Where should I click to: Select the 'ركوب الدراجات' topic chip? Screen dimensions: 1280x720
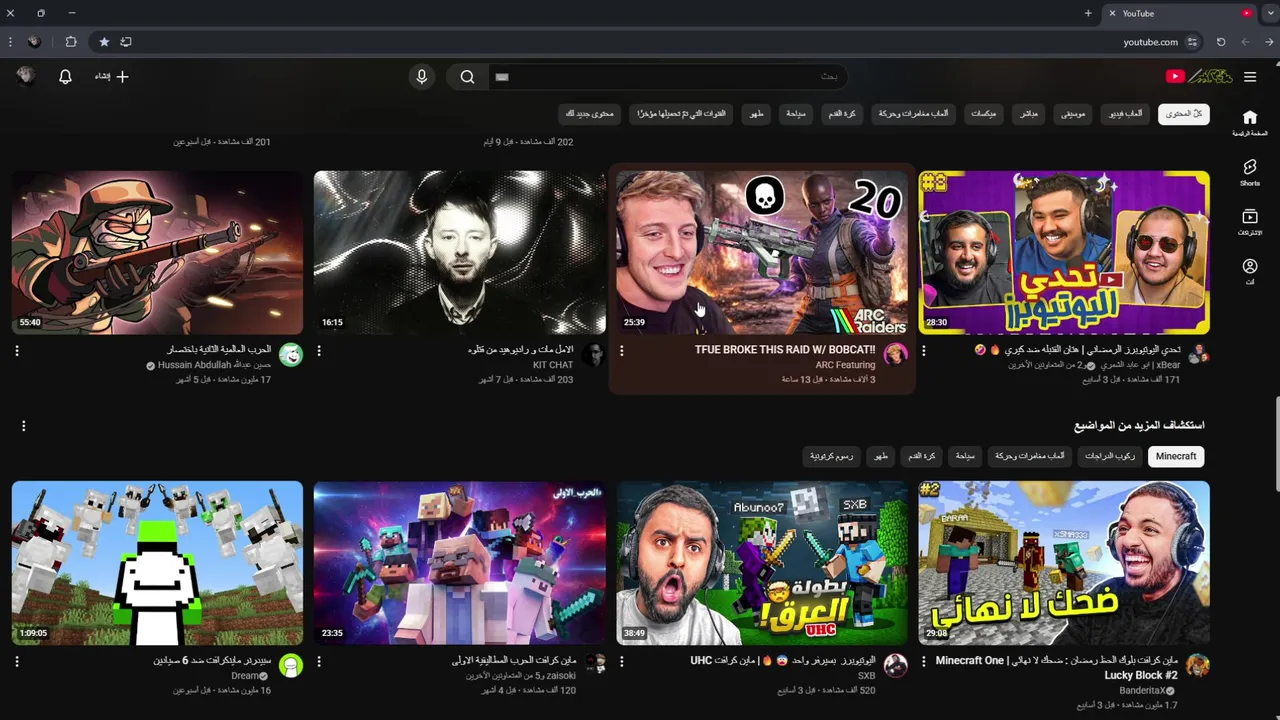point(1110,456)
